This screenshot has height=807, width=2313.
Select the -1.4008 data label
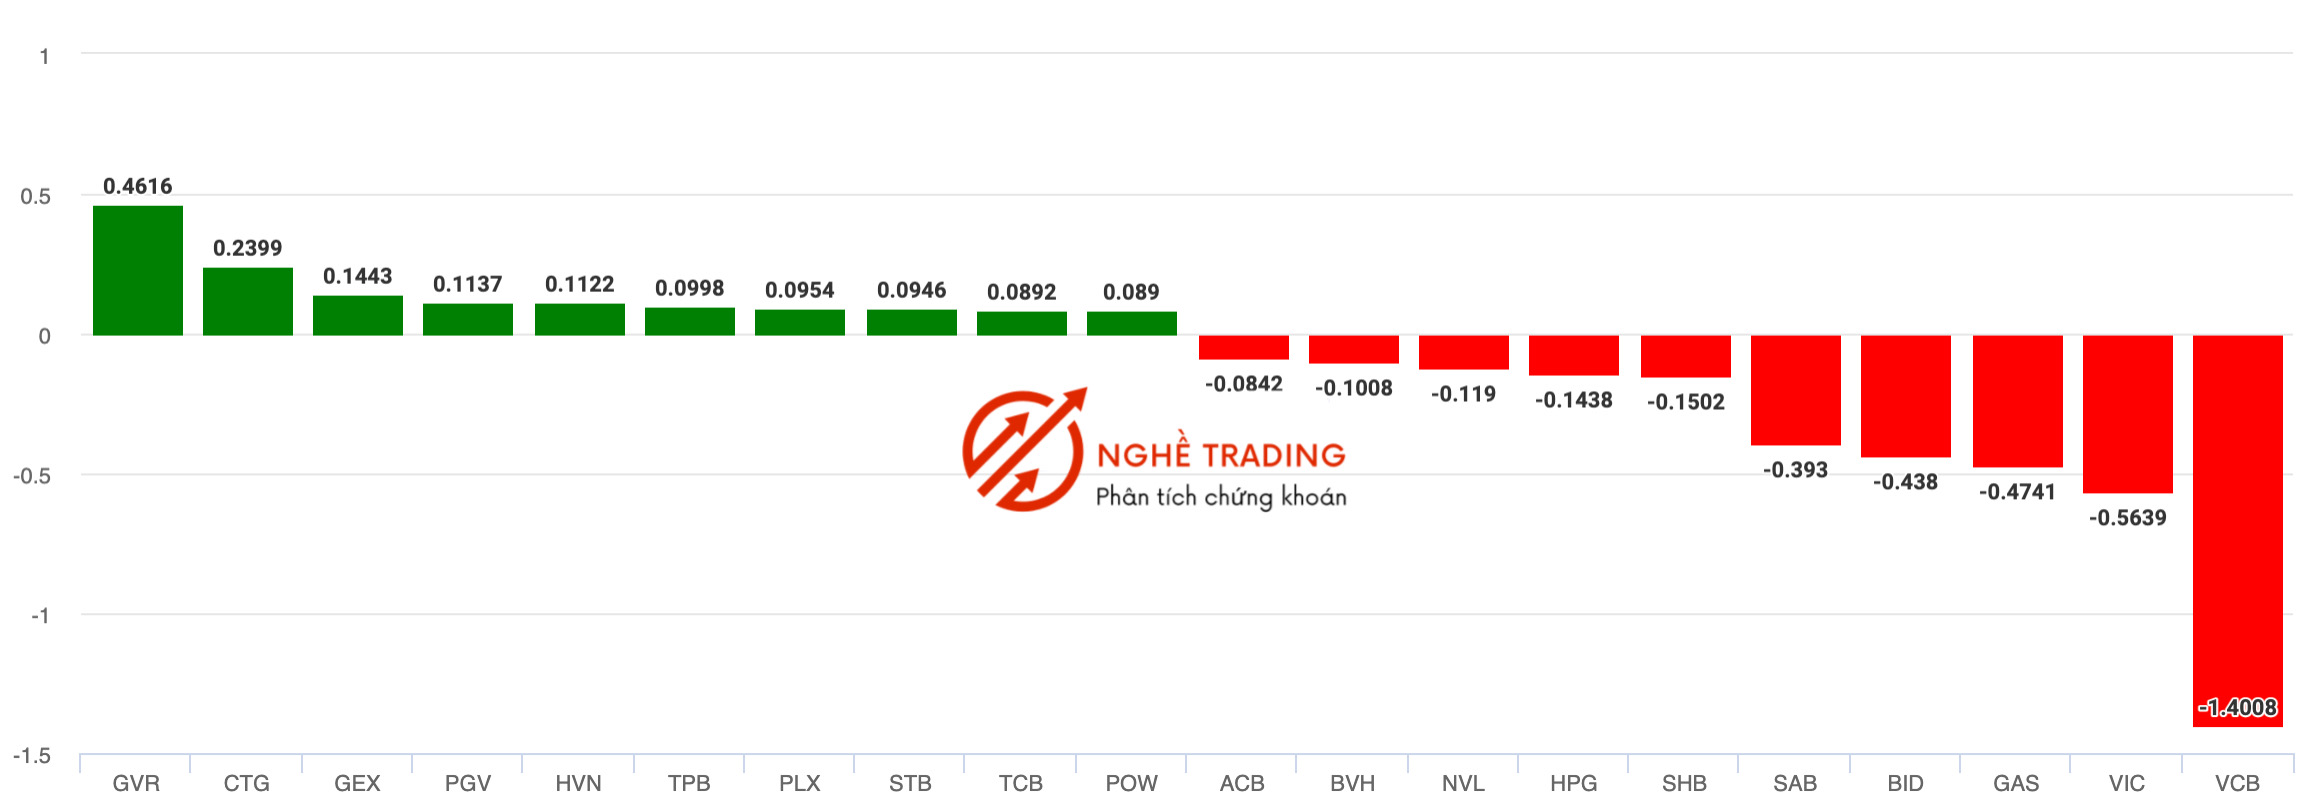point(2238,709)
